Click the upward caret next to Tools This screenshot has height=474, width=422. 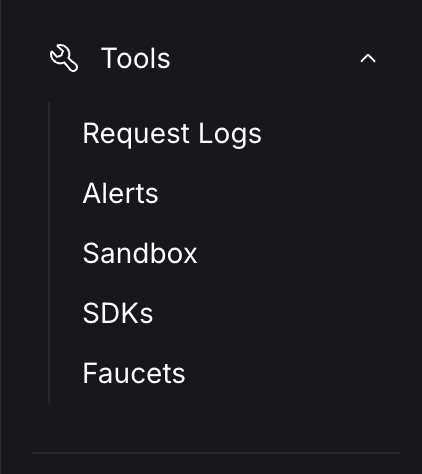click(x=368, y=59)
